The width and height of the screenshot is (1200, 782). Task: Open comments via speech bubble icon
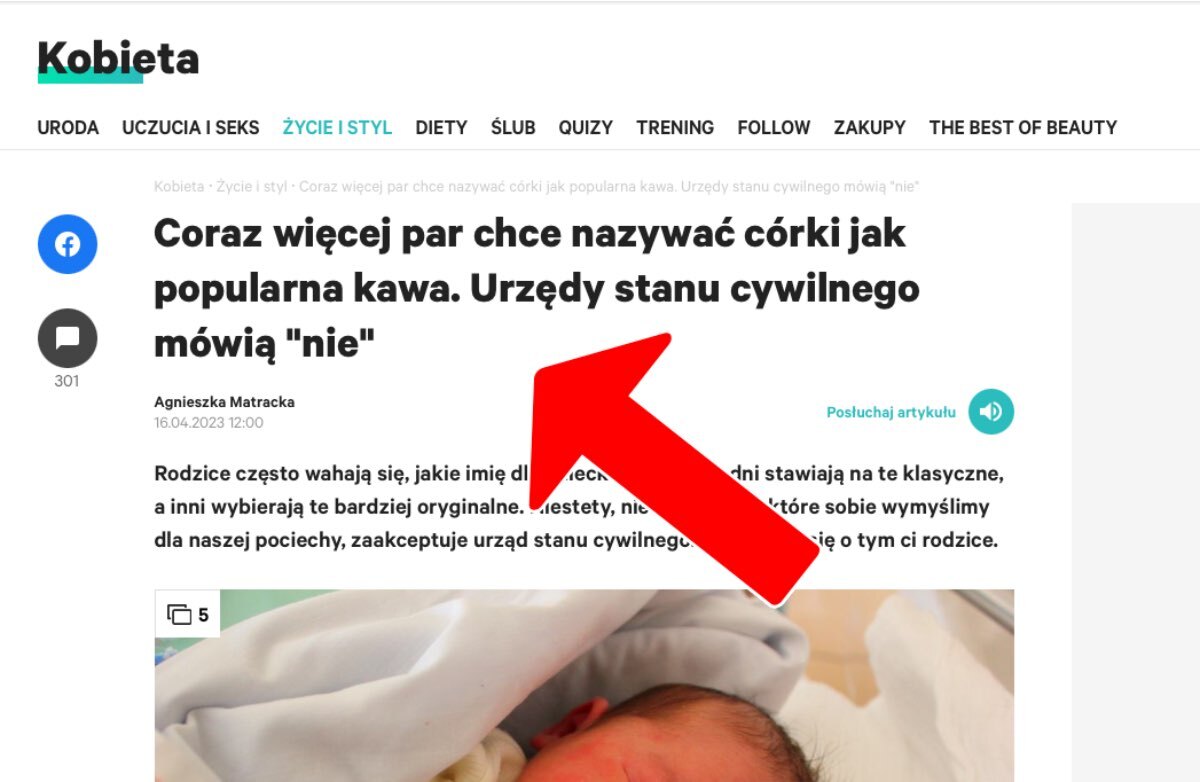point(67,338)
